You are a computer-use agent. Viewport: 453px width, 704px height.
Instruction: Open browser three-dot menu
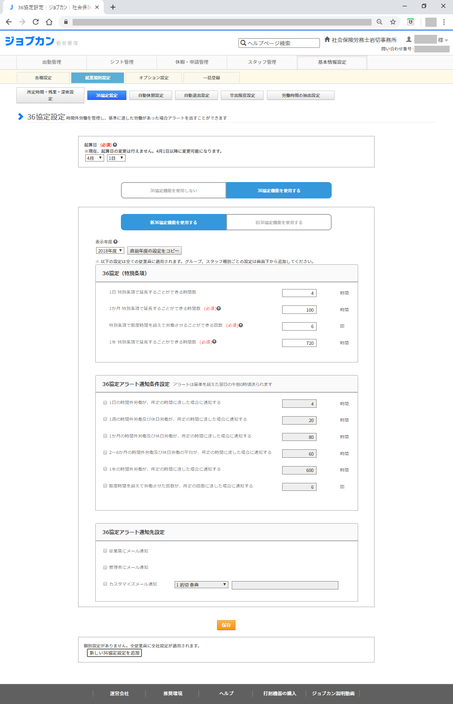click(444, 22)
